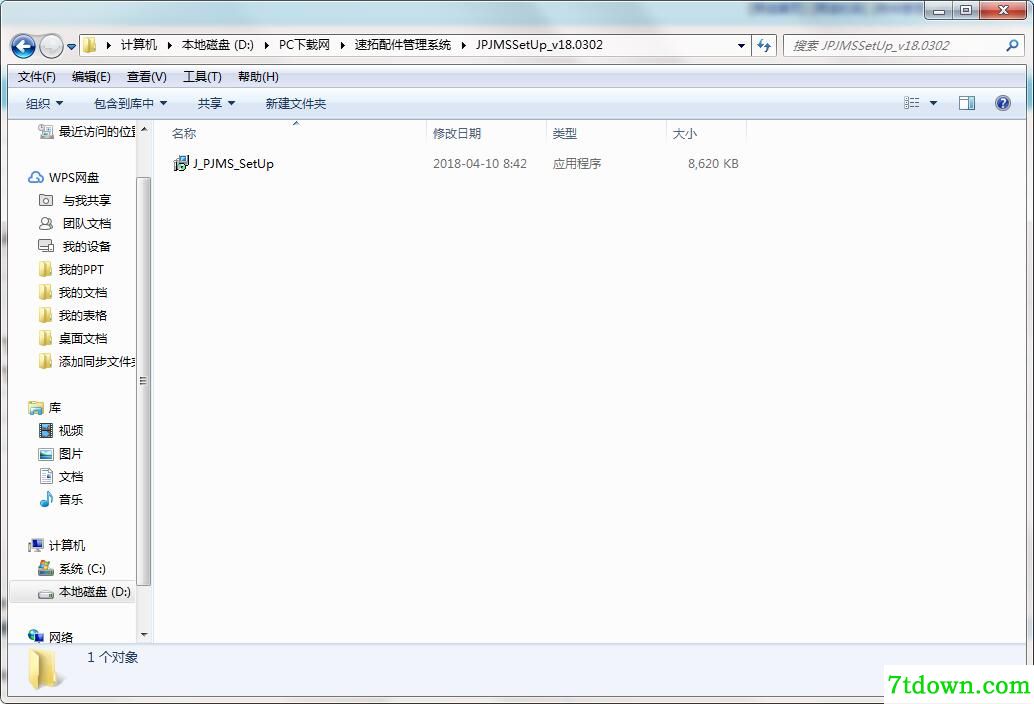This screenshot has height=704, width=1034.
Task: Click the navigation pane scrollbar down arrow
Action: click(144, 635)
